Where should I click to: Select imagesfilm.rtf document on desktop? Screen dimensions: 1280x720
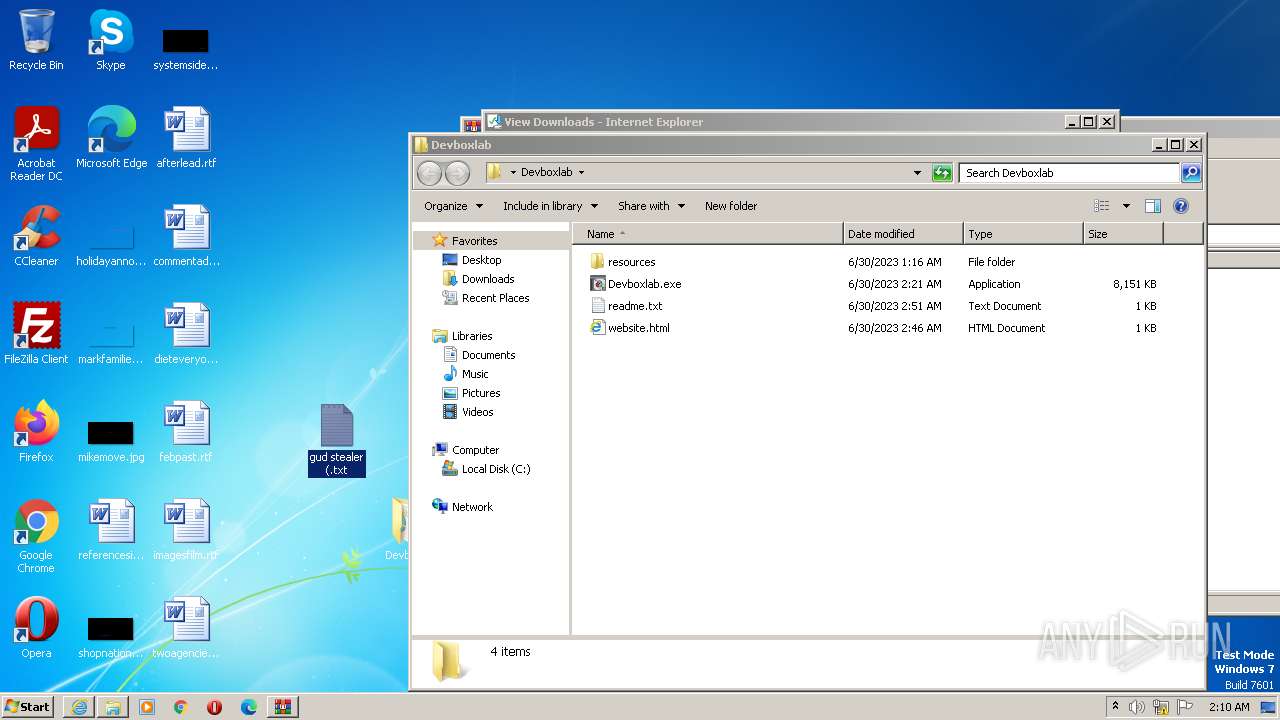point(186,530)
